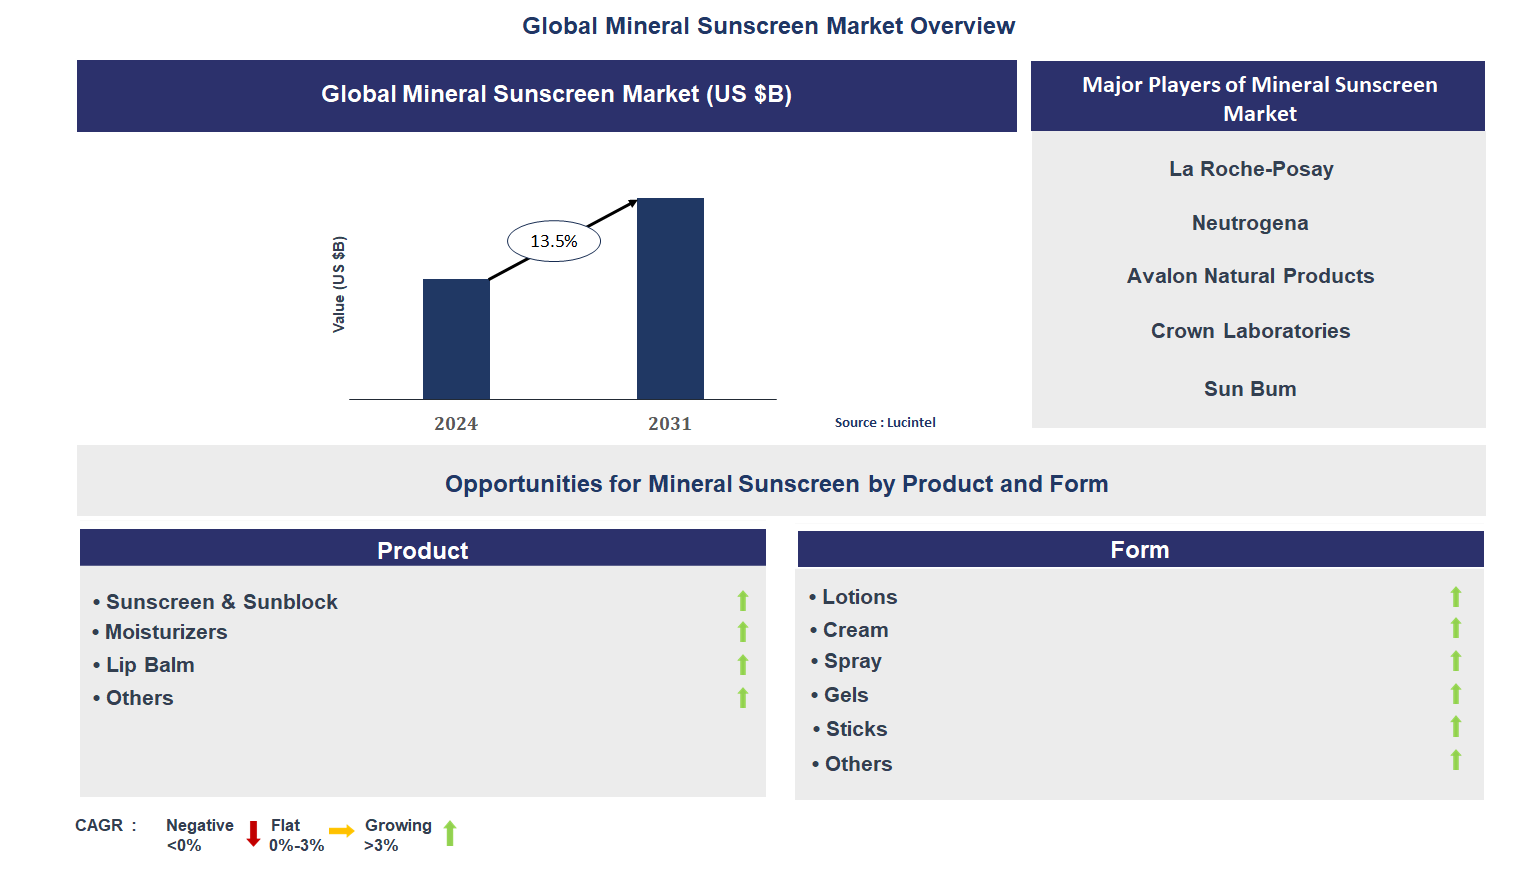The width and height of the screenshot is (1537, 892).
Task: Toggle the green indicator beside Cream
Action: click(1456, 629)
